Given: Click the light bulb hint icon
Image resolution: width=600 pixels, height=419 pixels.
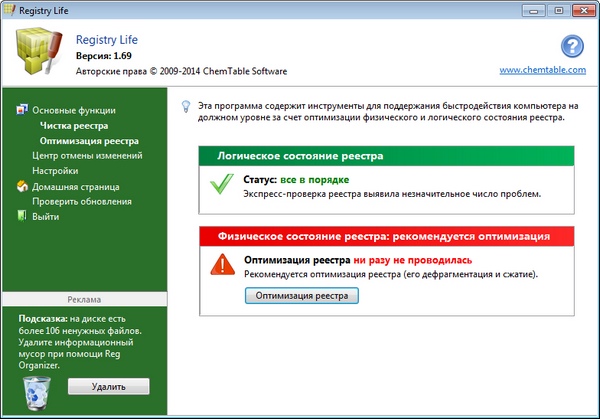Looking at the screenshot, I should 186,106.
